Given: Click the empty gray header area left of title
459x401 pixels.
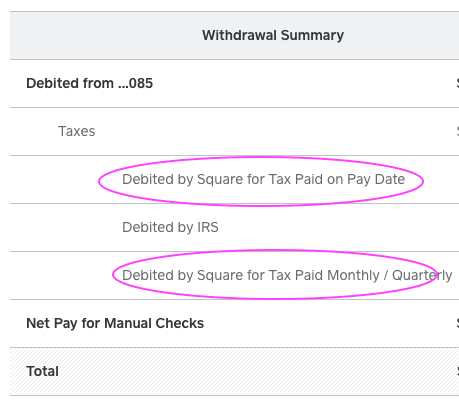Looking at the screenshot, I should [100, 35].
